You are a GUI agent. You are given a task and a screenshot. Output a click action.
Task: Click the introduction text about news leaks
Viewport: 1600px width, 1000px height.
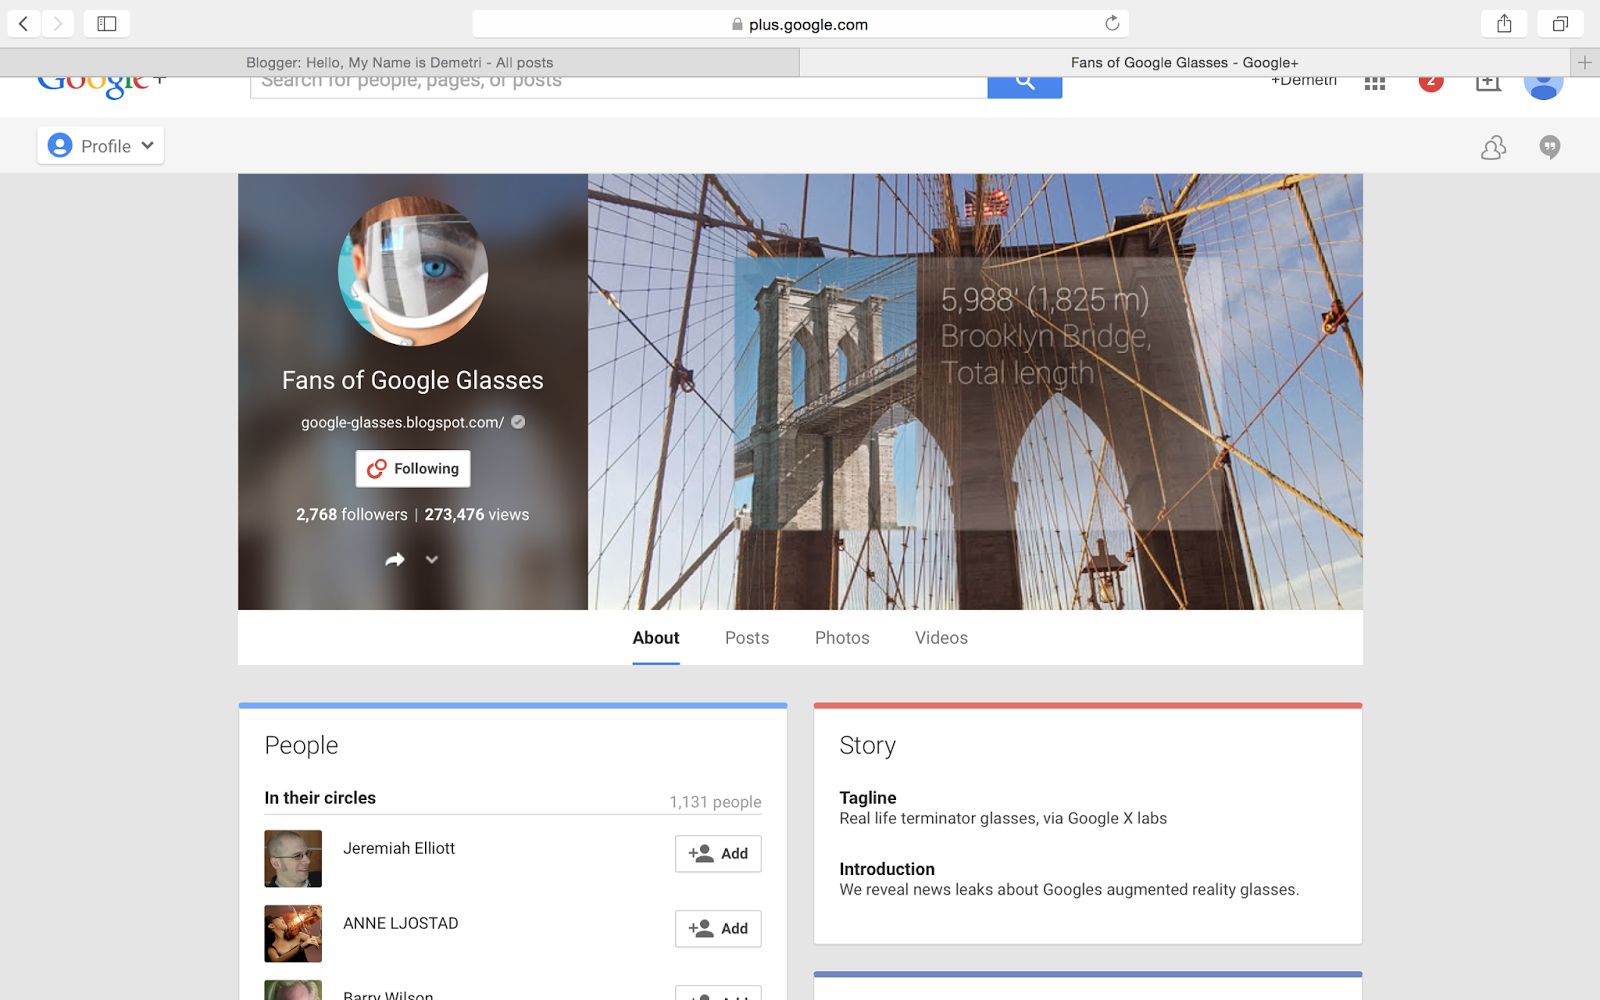pyautogui.click(x=1069, y=890)
